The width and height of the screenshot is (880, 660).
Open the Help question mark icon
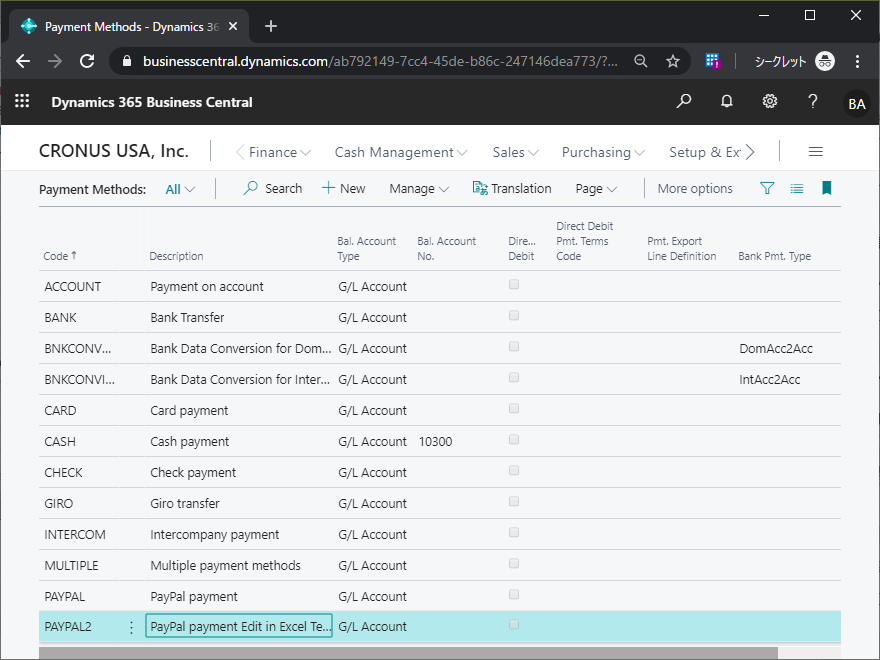click(x=813, y=101)
